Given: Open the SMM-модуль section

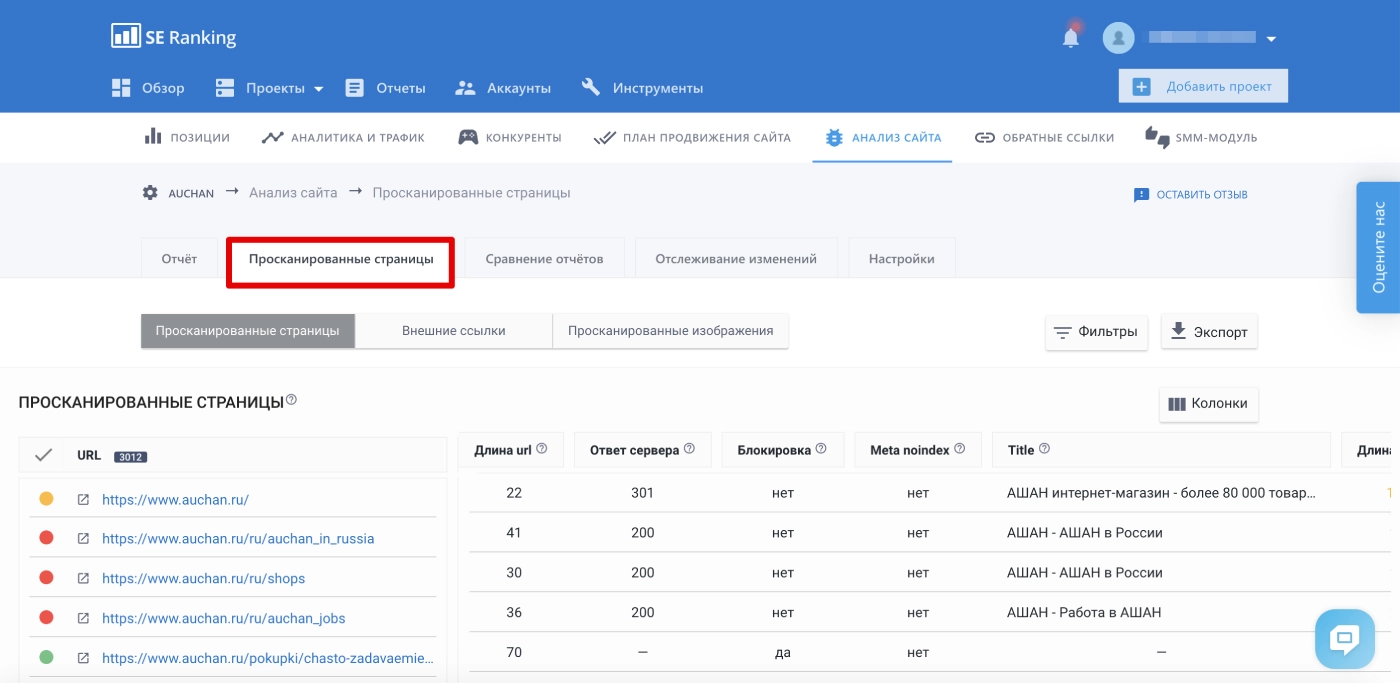Looking at the screenshot, I should click(x=1201, y=137).
